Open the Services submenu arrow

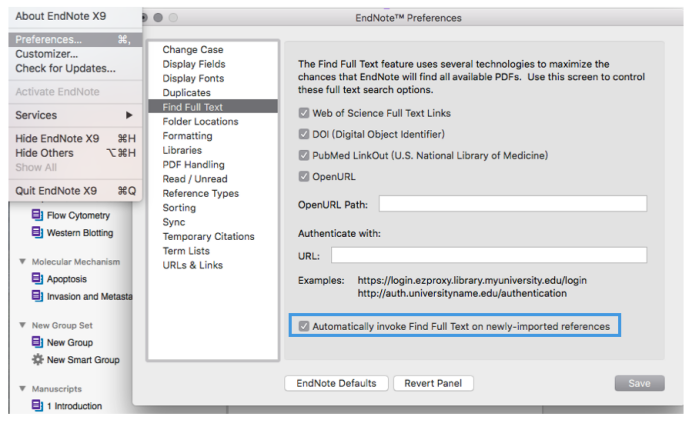[x=129, y=115]
